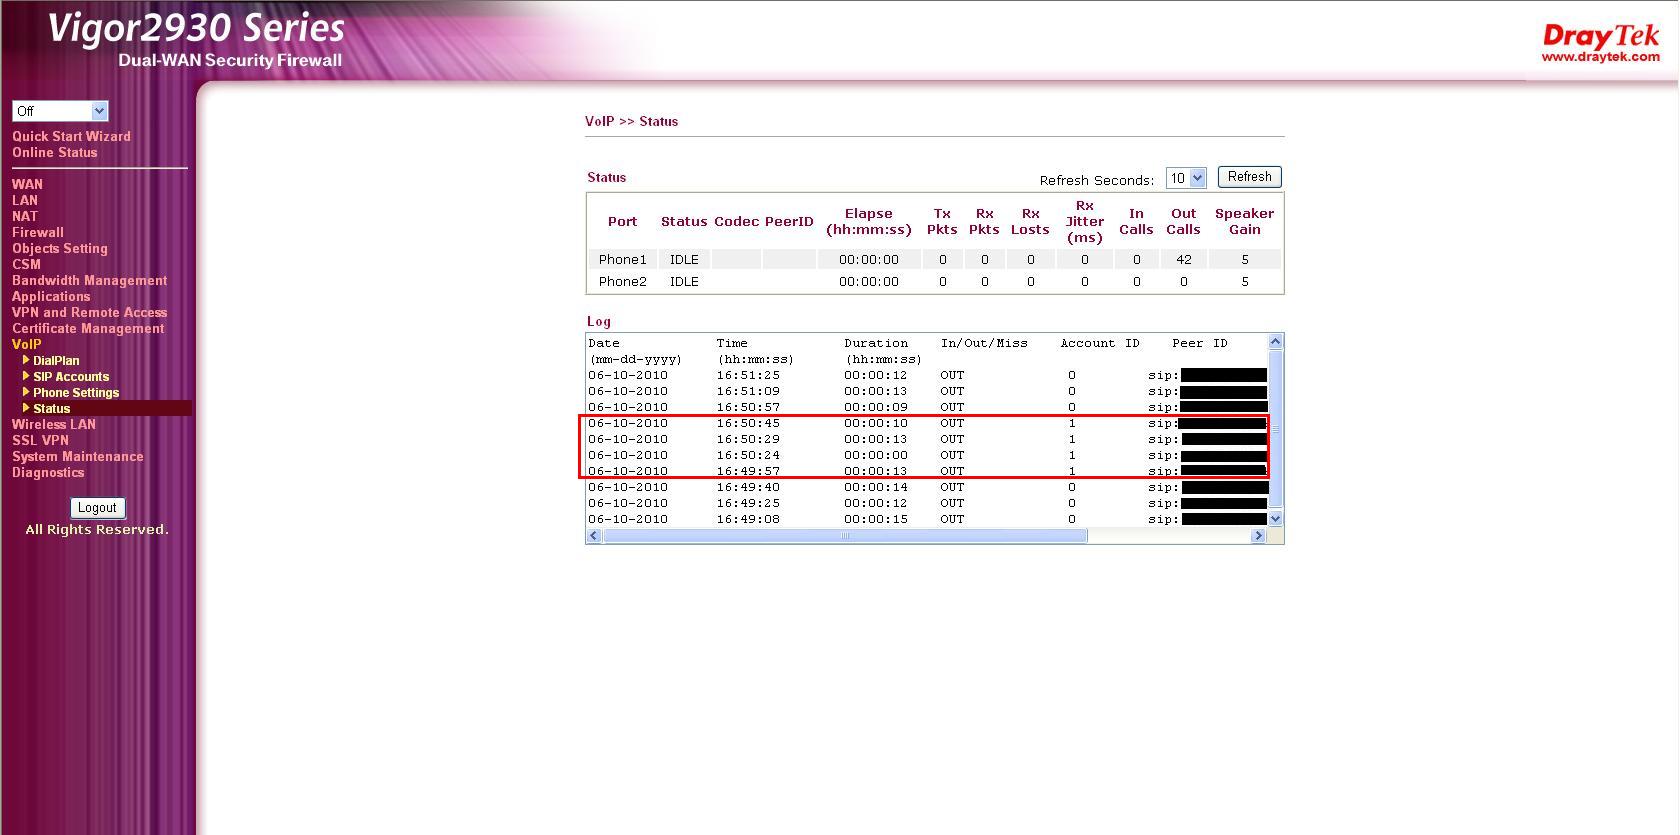The width and height of the screenshot is (1680, 835).
Task: Open the Refresh Seconds dropdown
Action: point(1186,178)
